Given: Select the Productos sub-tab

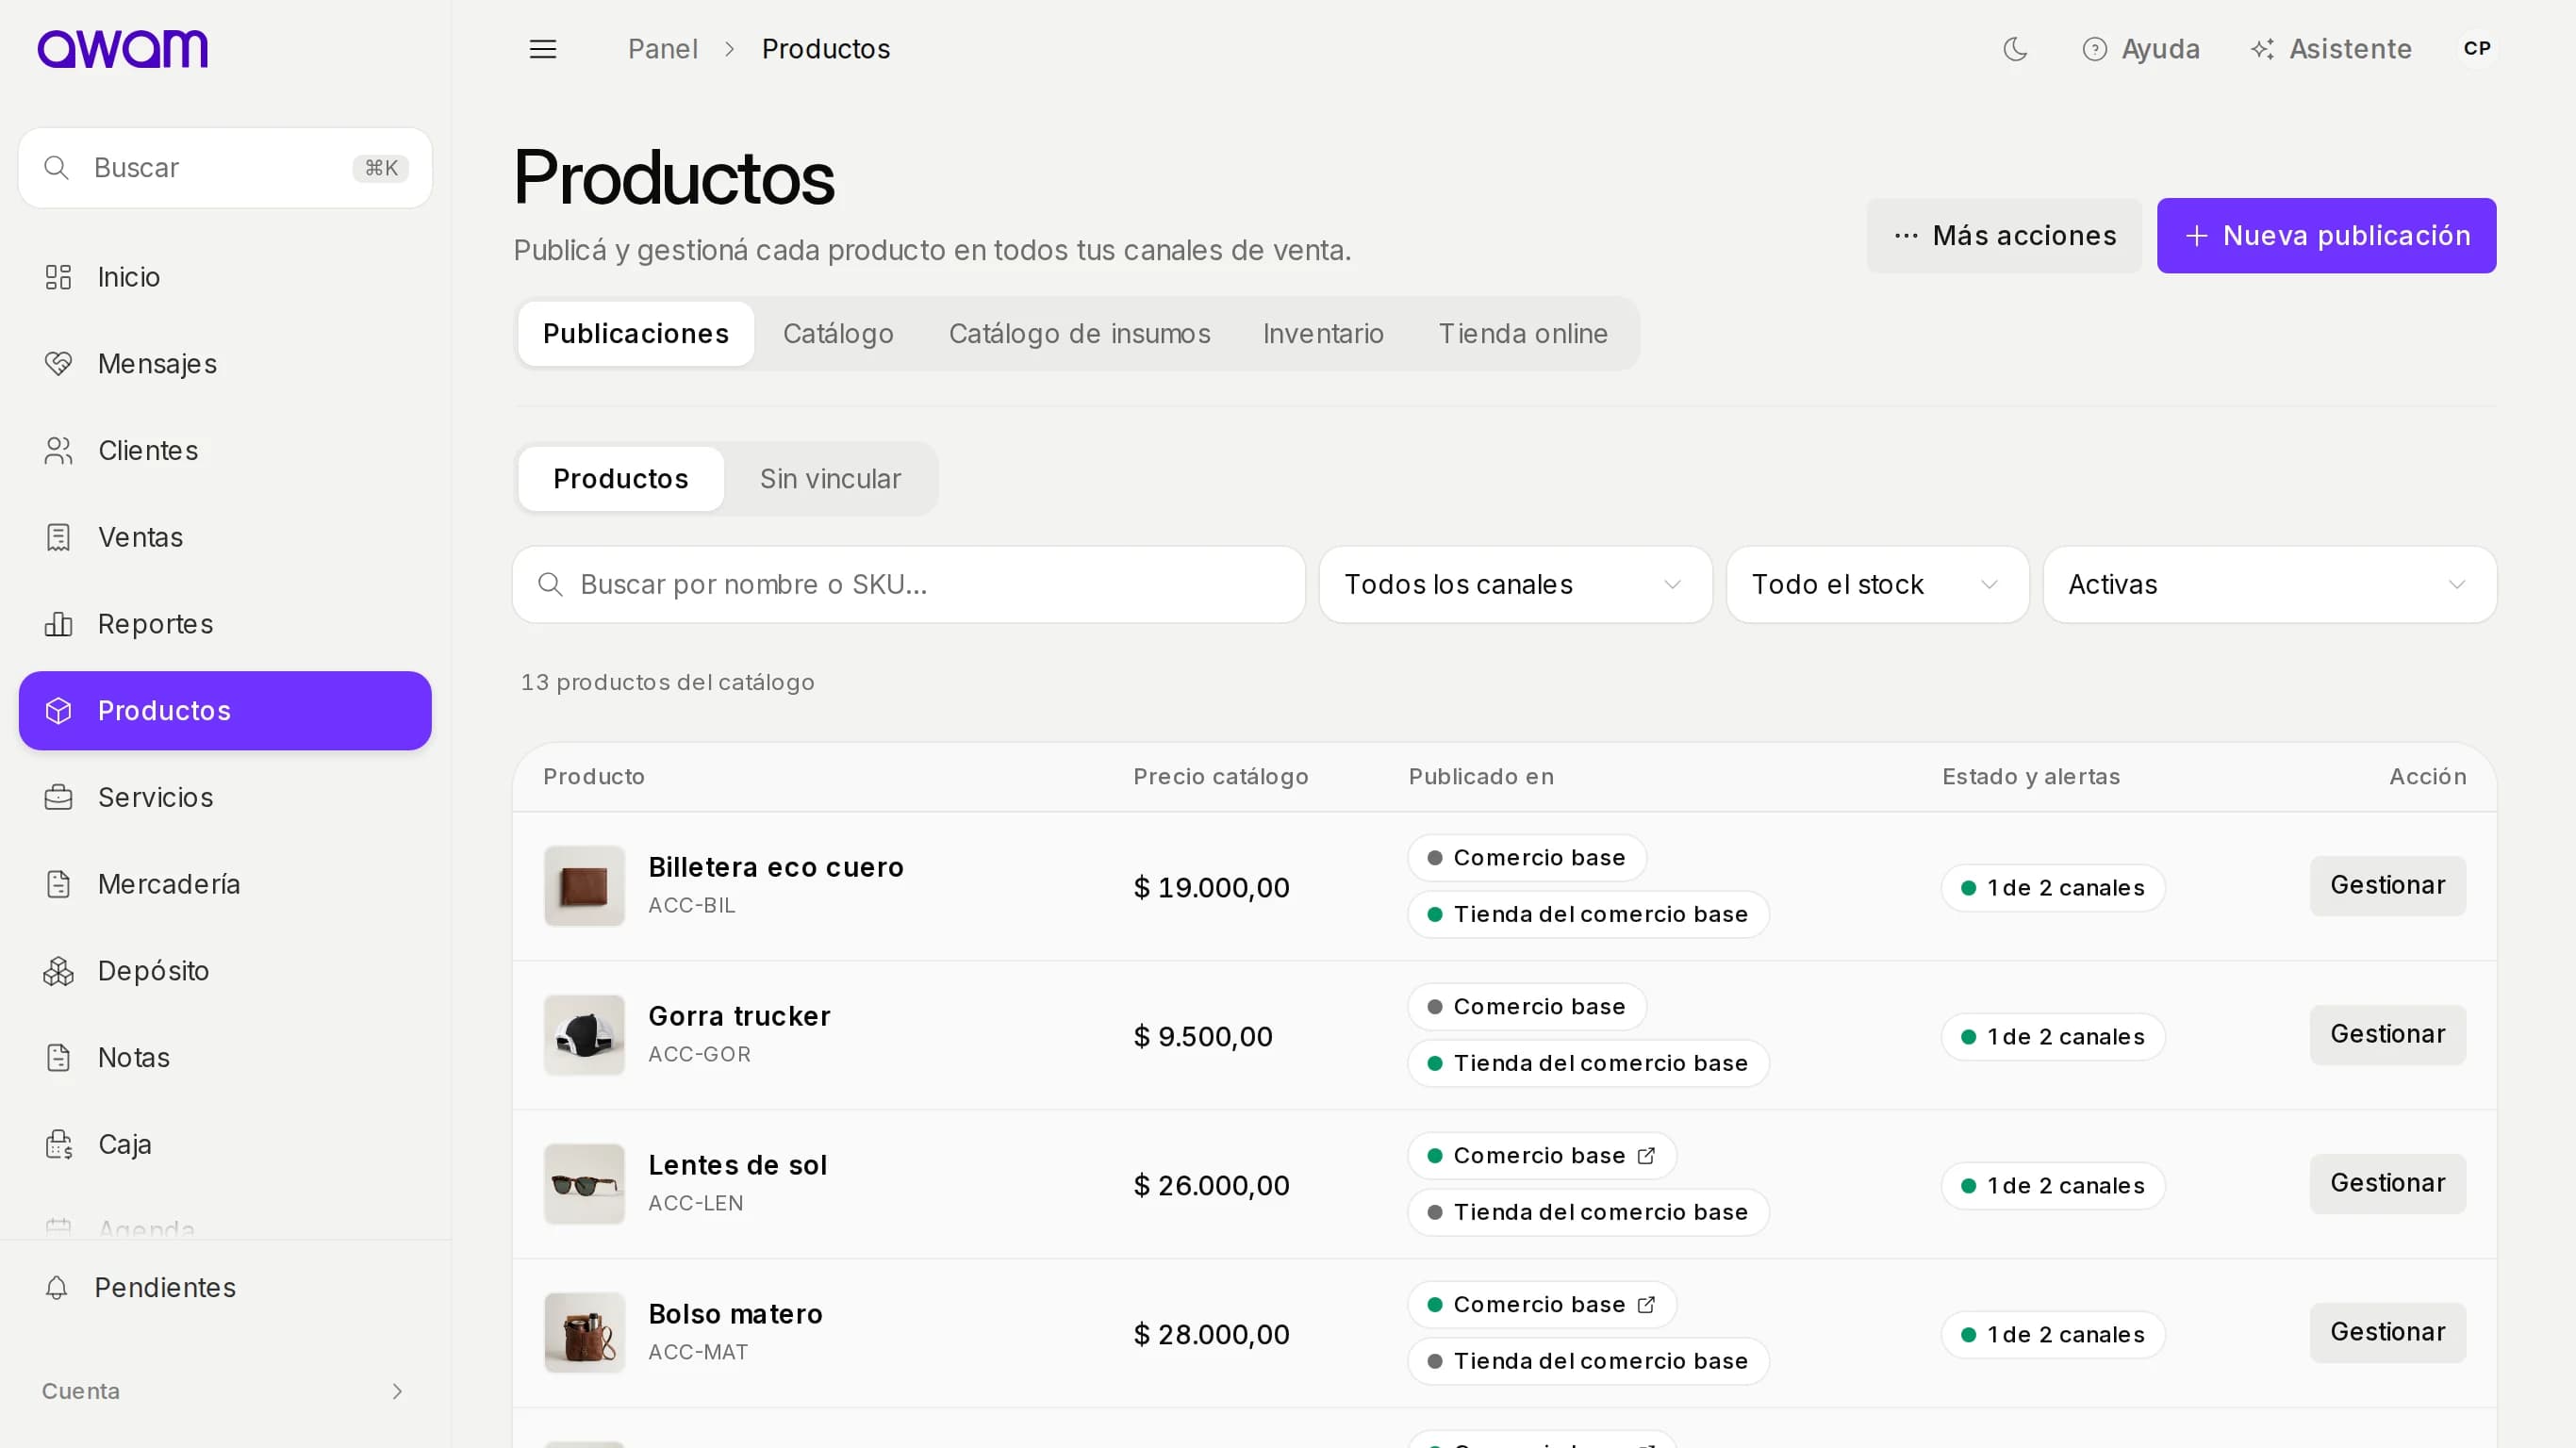Looking at the screenshot, I should coord(620,479).
